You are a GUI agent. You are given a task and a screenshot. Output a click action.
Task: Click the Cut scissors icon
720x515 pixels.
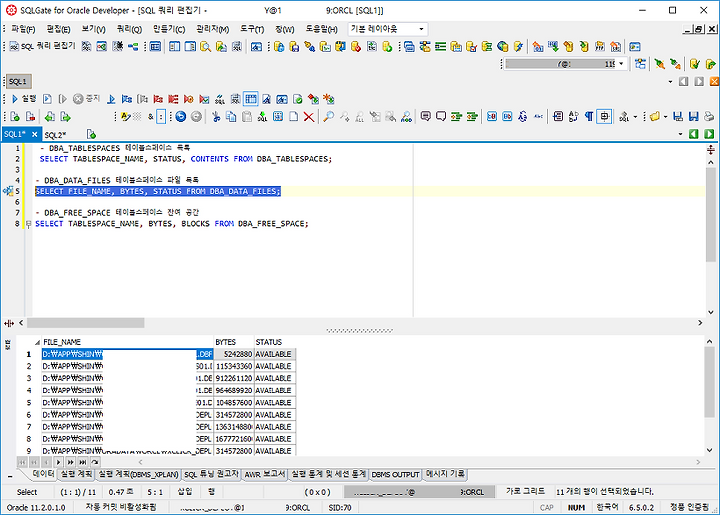coord(215,117)
